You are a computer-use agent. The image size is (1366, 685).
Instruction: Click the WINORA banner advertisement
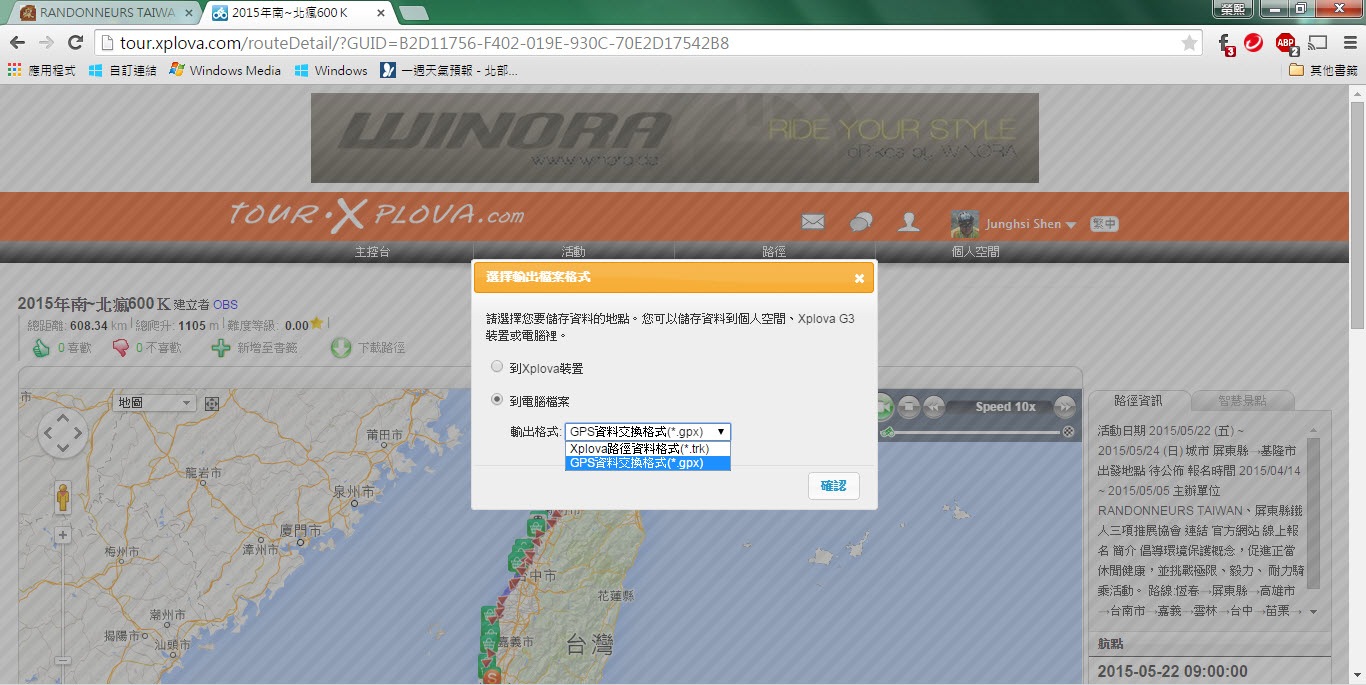point(674,138)
